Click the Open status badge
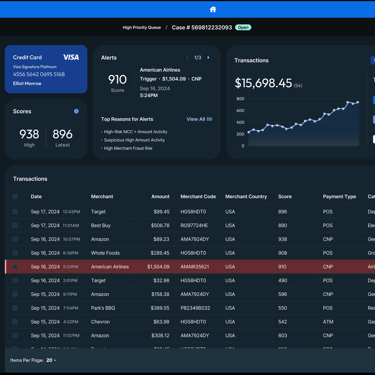This screenshot has width=375, height=375. 243,27
